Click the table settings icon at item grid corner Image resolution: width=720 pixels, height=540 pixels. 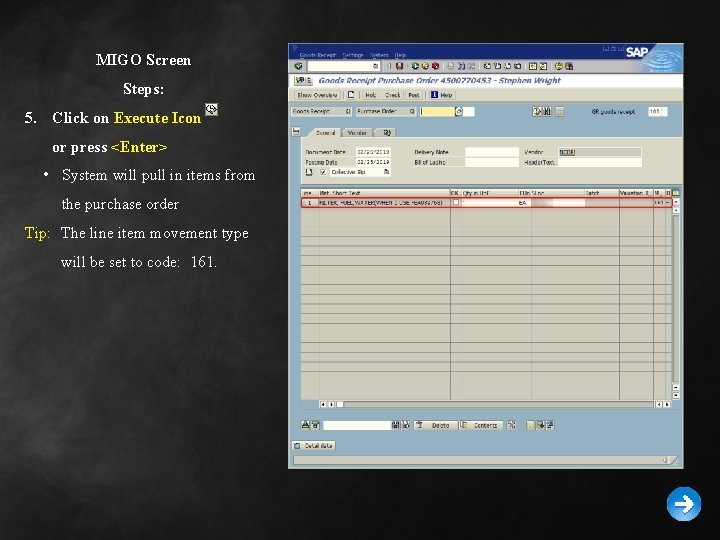pyautogui.click(x=675, y=193)
